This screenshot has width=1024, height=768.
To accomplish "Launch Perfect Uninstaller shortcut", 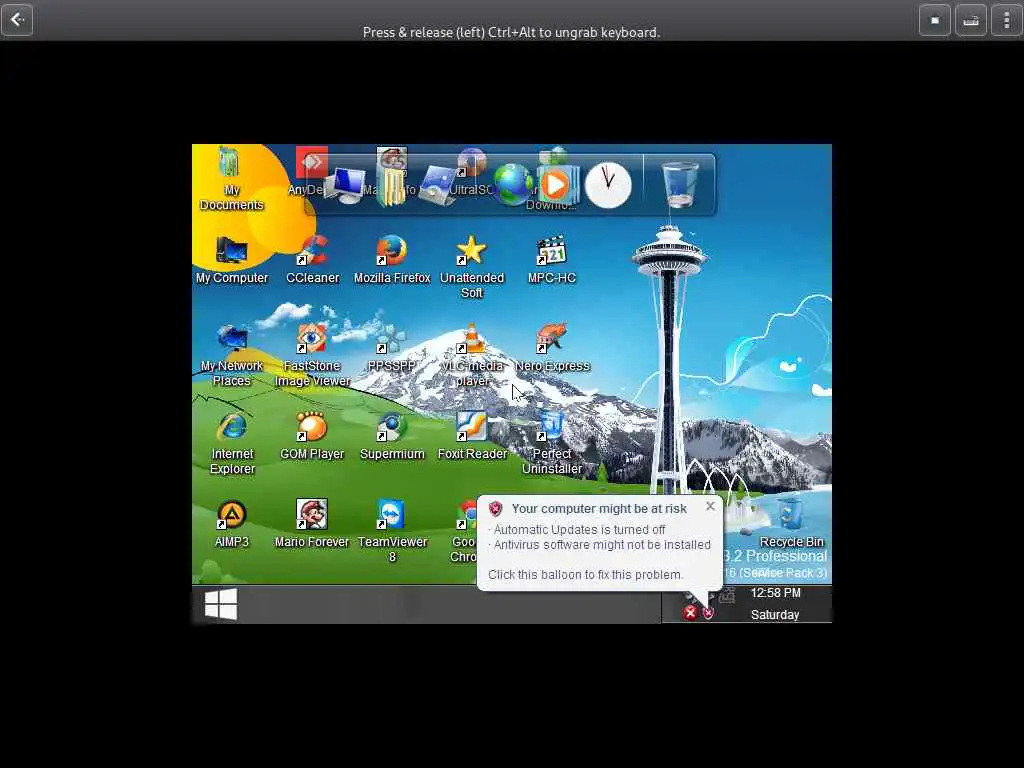I will coord(552,444).
